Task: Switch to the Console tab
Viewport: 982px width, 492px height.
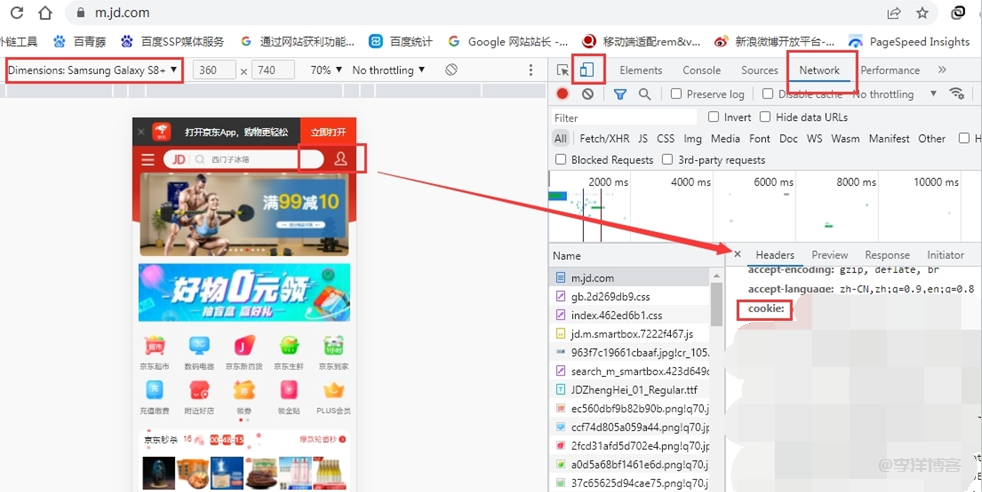Action: click(x=701, y=70)
